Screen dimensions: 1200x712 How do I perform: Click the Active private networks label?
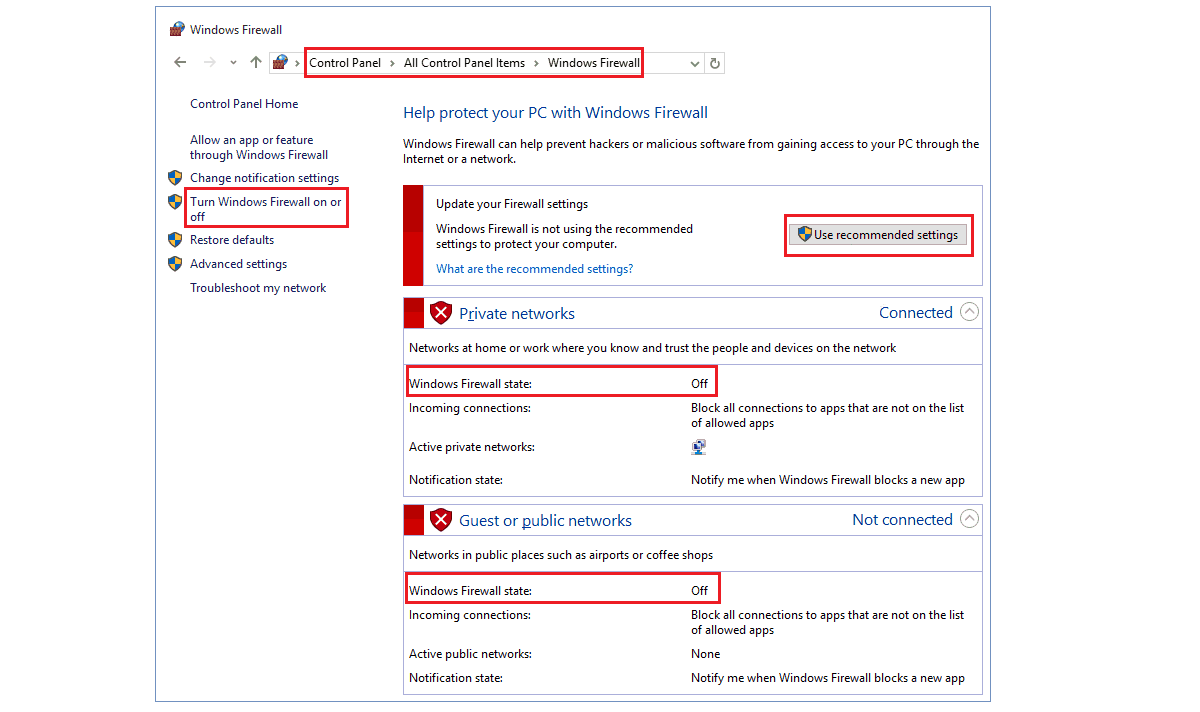(x=471, y=447)
